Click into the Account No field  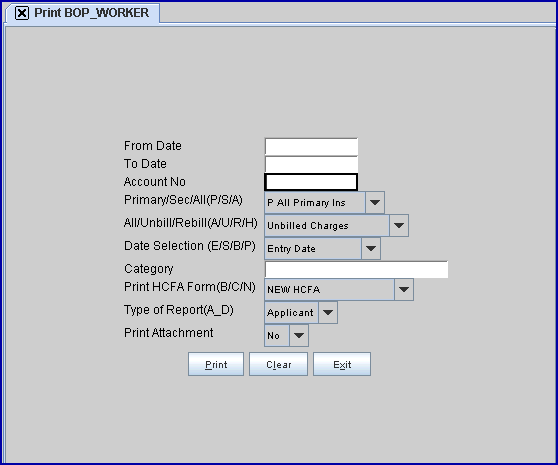311,182
